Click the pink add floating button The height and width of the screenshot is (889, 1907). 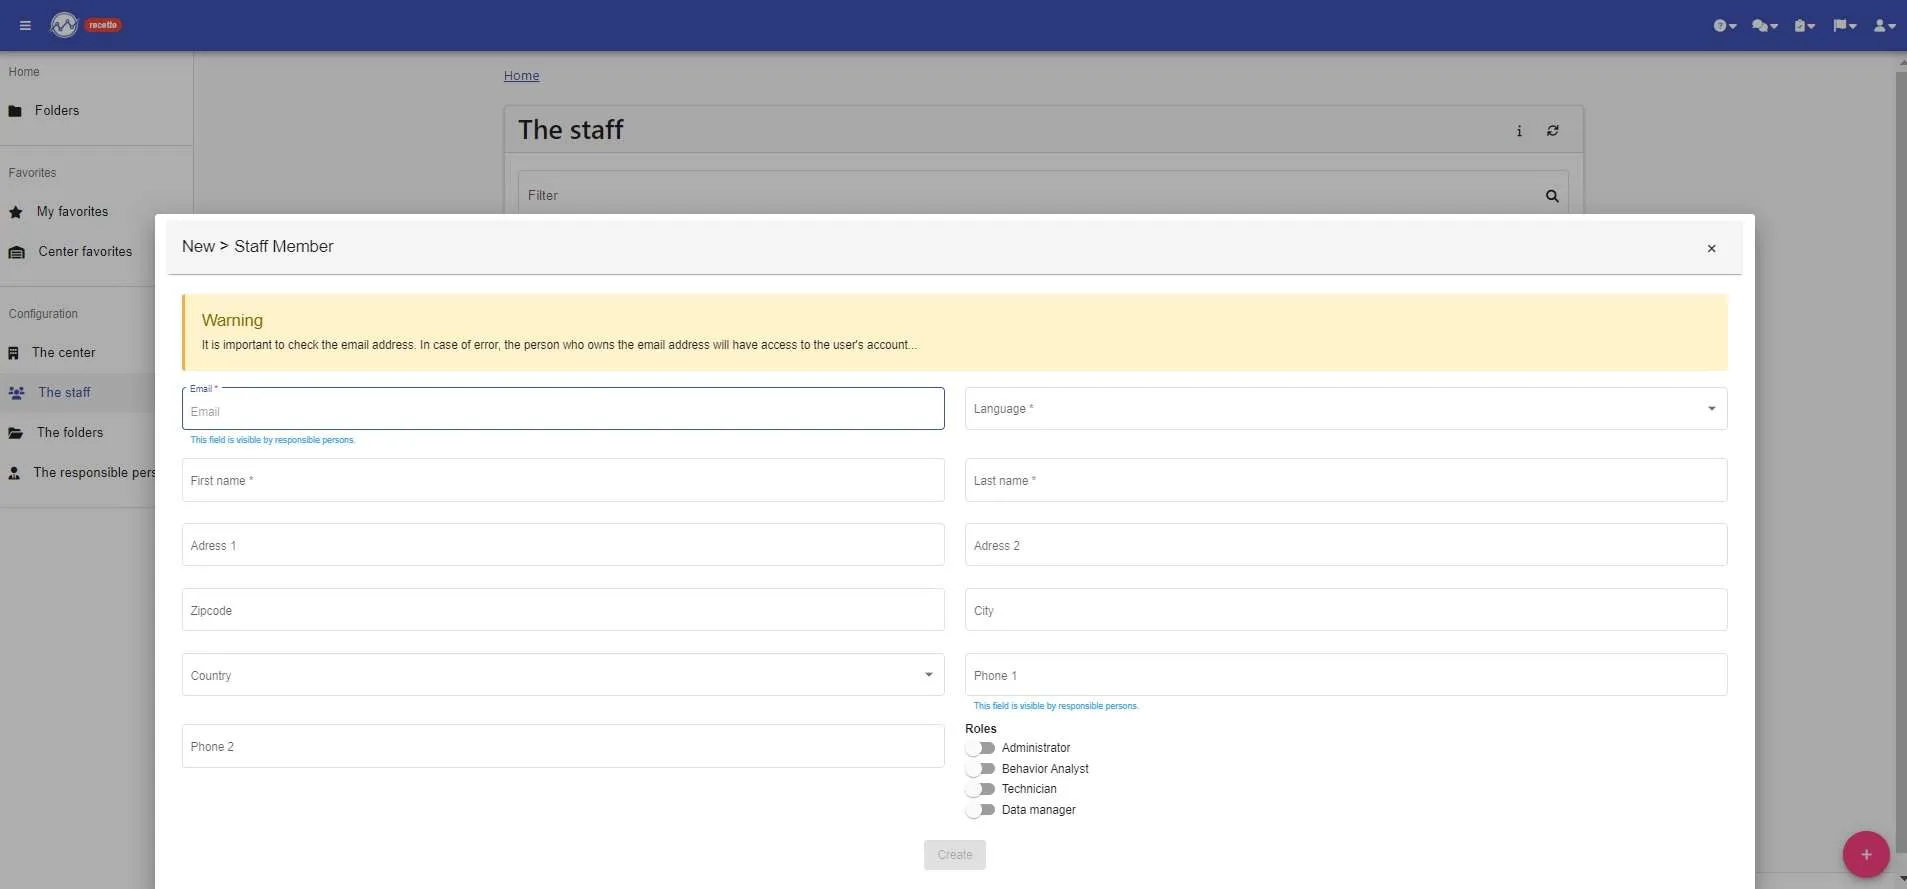[1866, 854]
